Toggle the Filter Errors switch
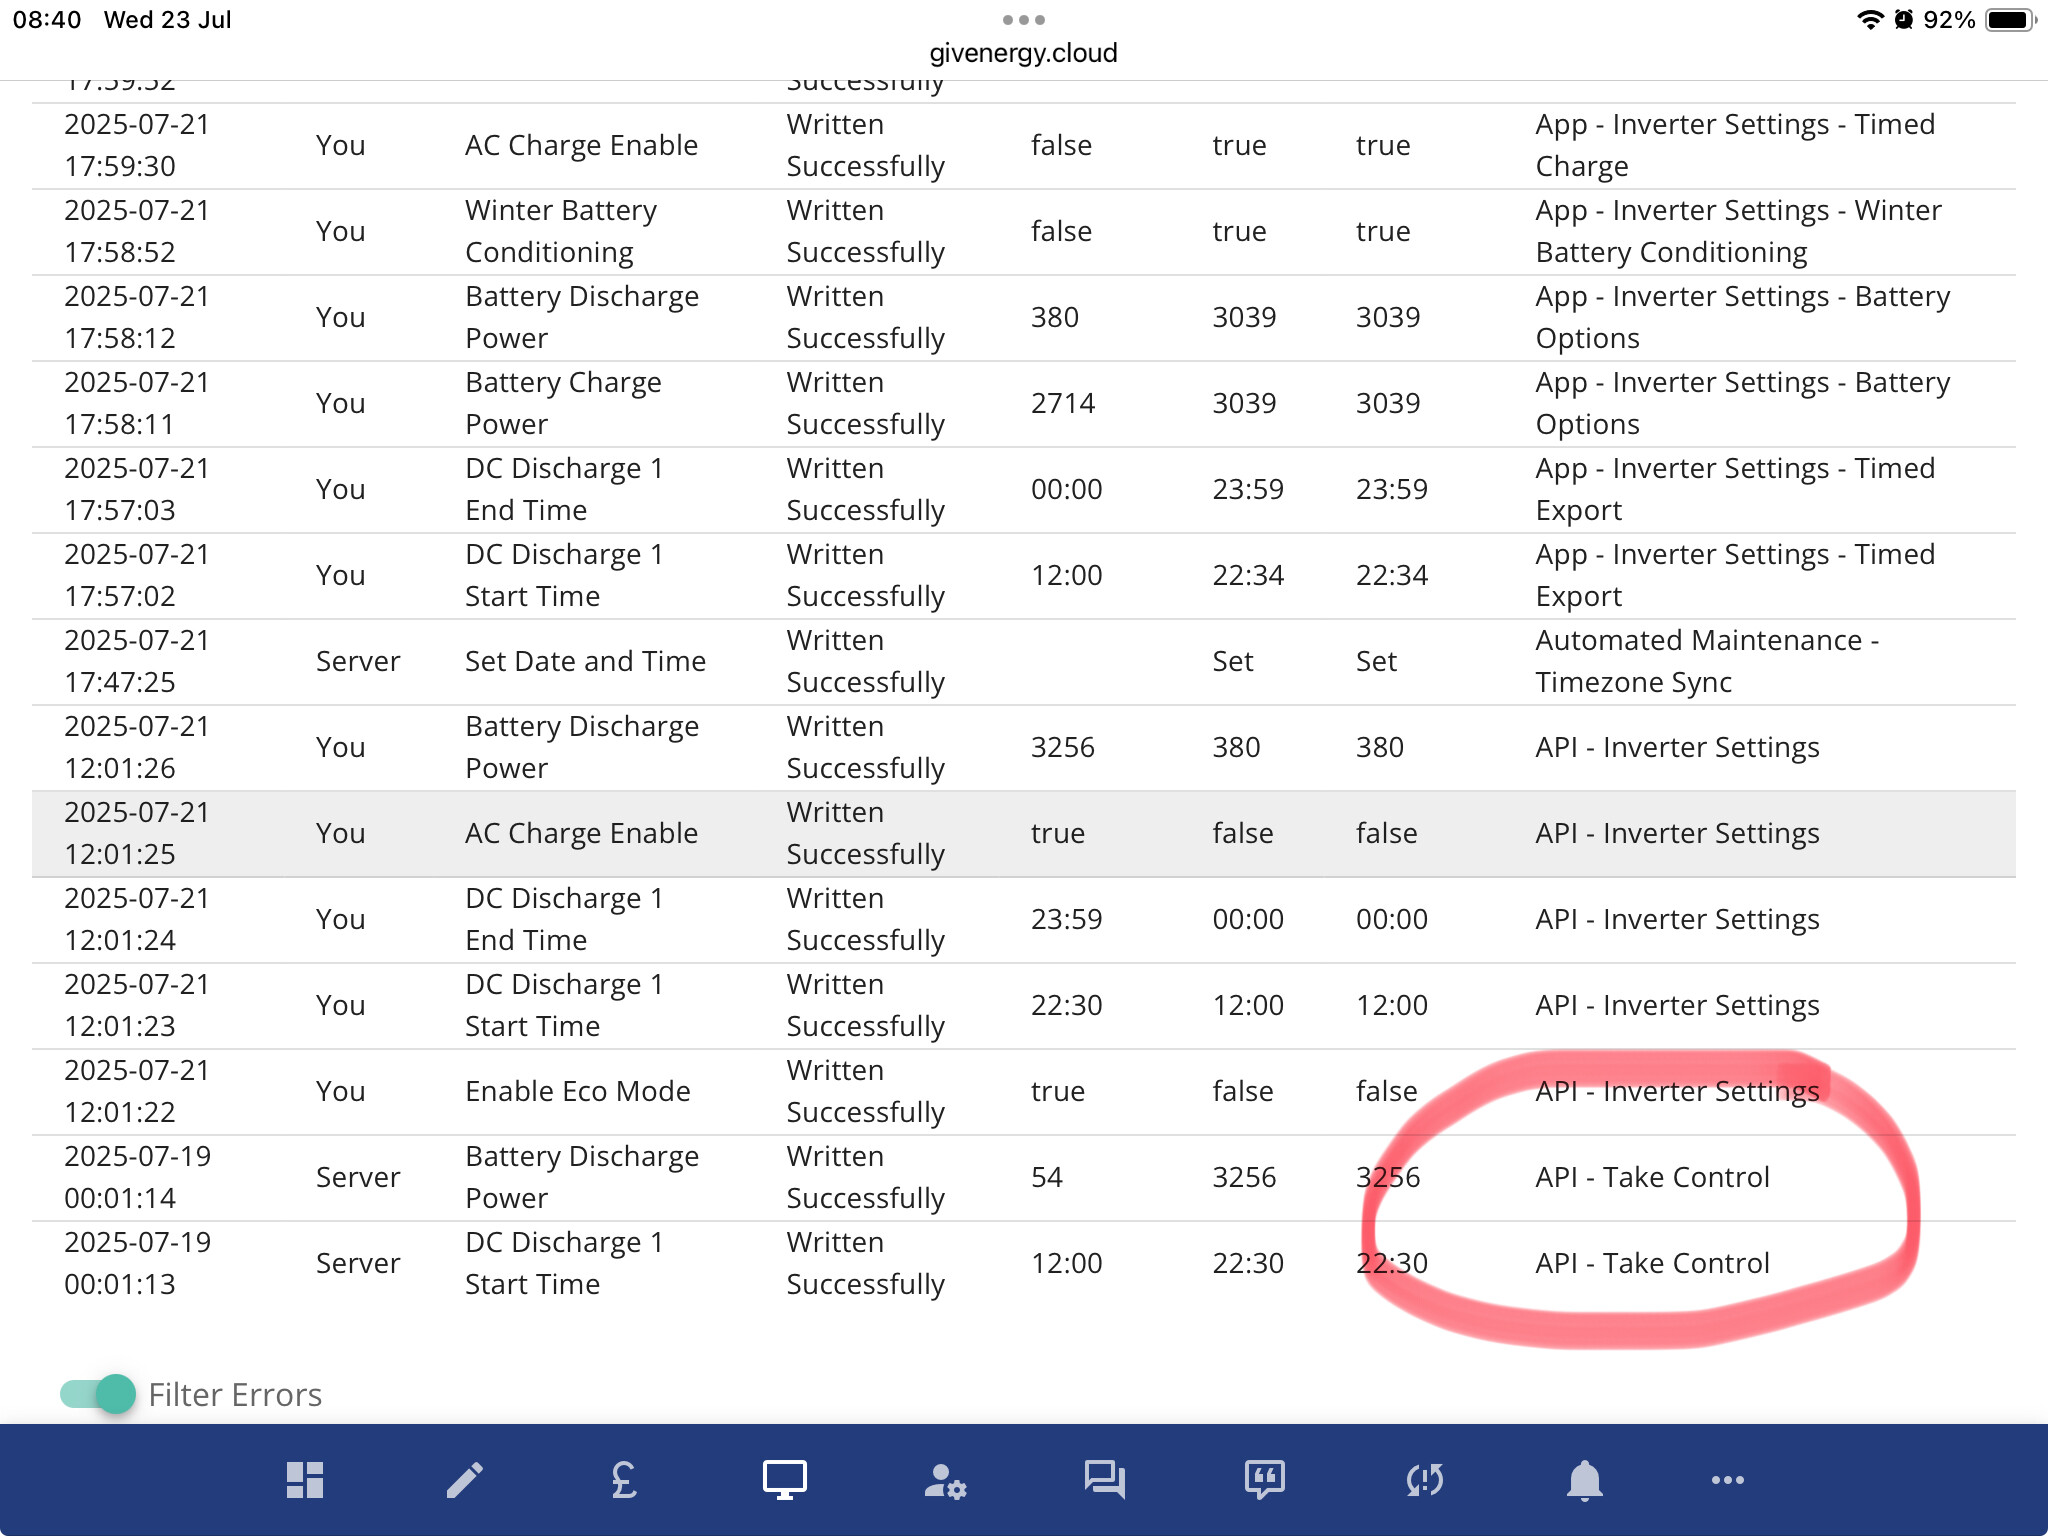This screenshot has width=2048, height=1536. (x=98, y=1394)
